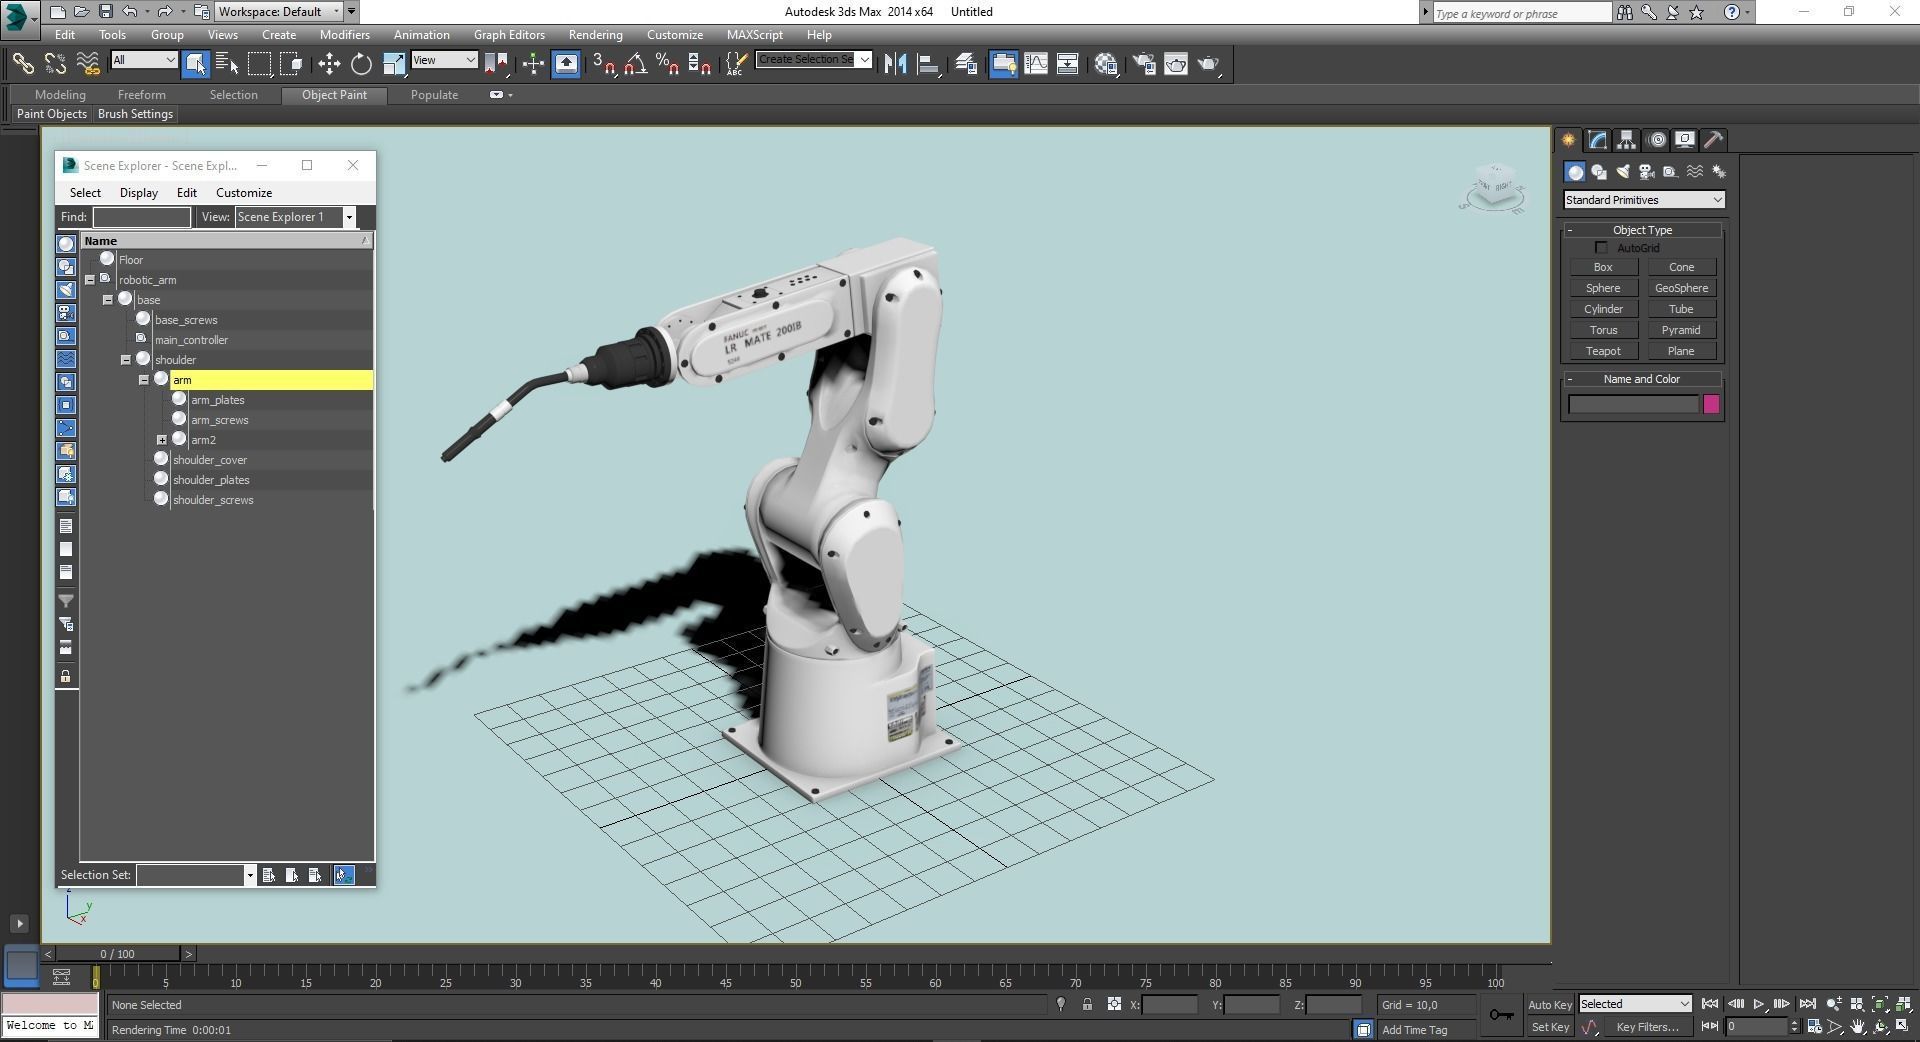The image size is (1920, 1042).
Task: Select the Rotate transform tool
Action: click(361, 64)
